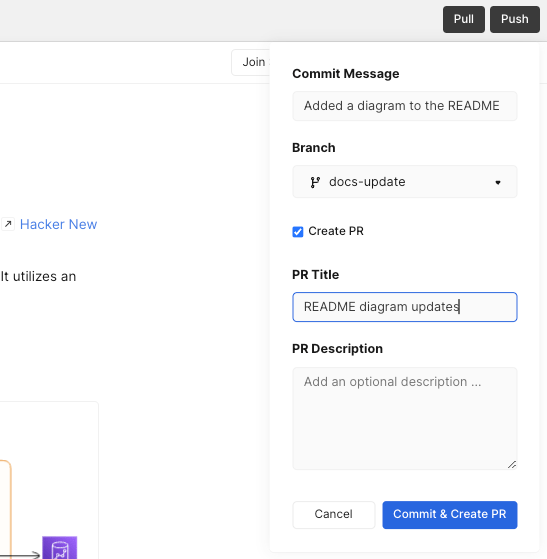Click the orange outlined box in diagram
The image size is (547, 559).
pyautogui.click(x=6, y=509)
